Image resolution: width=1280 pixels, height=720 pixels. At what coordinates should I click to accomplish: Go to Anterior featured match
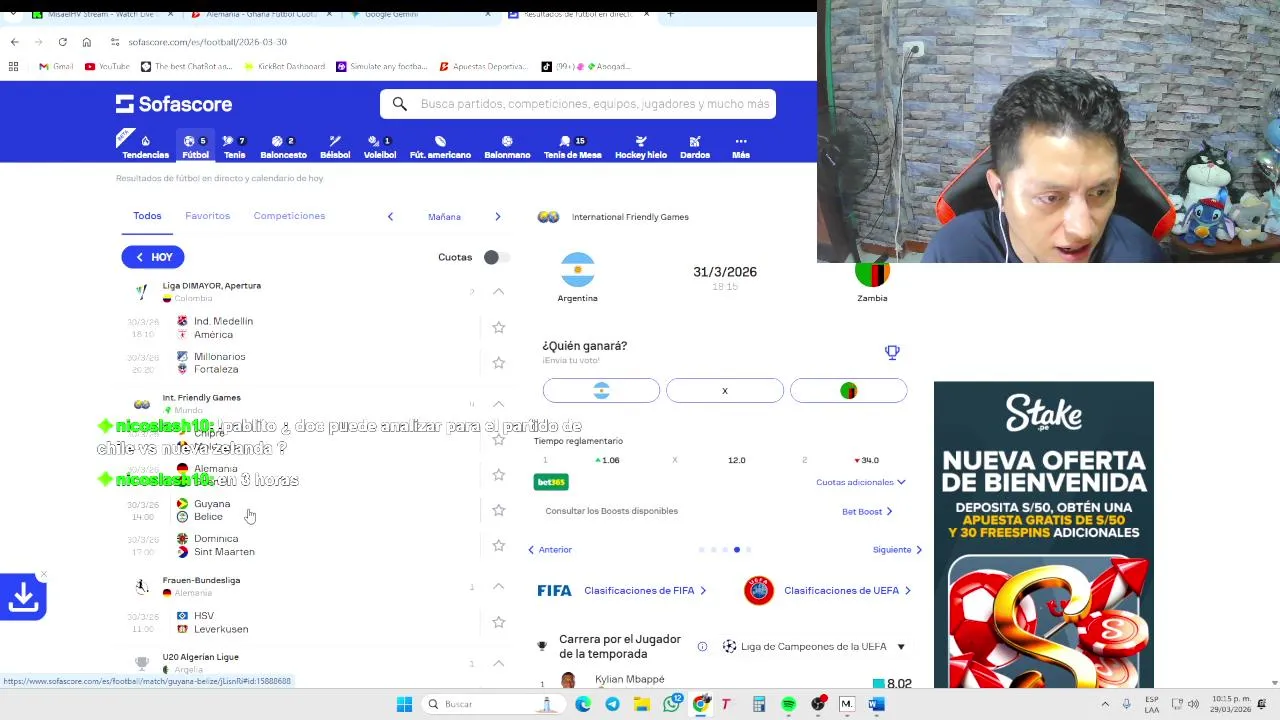[550, 549]
